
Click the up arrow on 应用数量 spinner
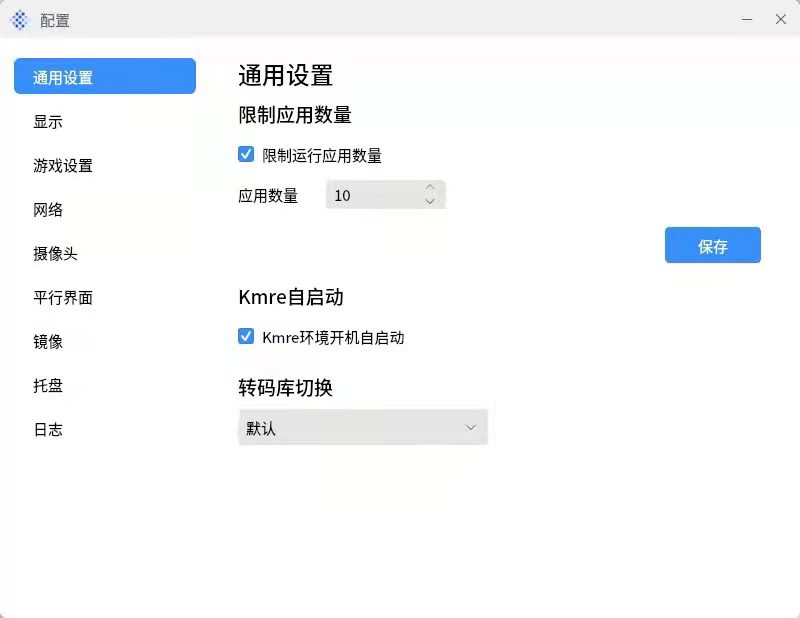tap(430, 189)
